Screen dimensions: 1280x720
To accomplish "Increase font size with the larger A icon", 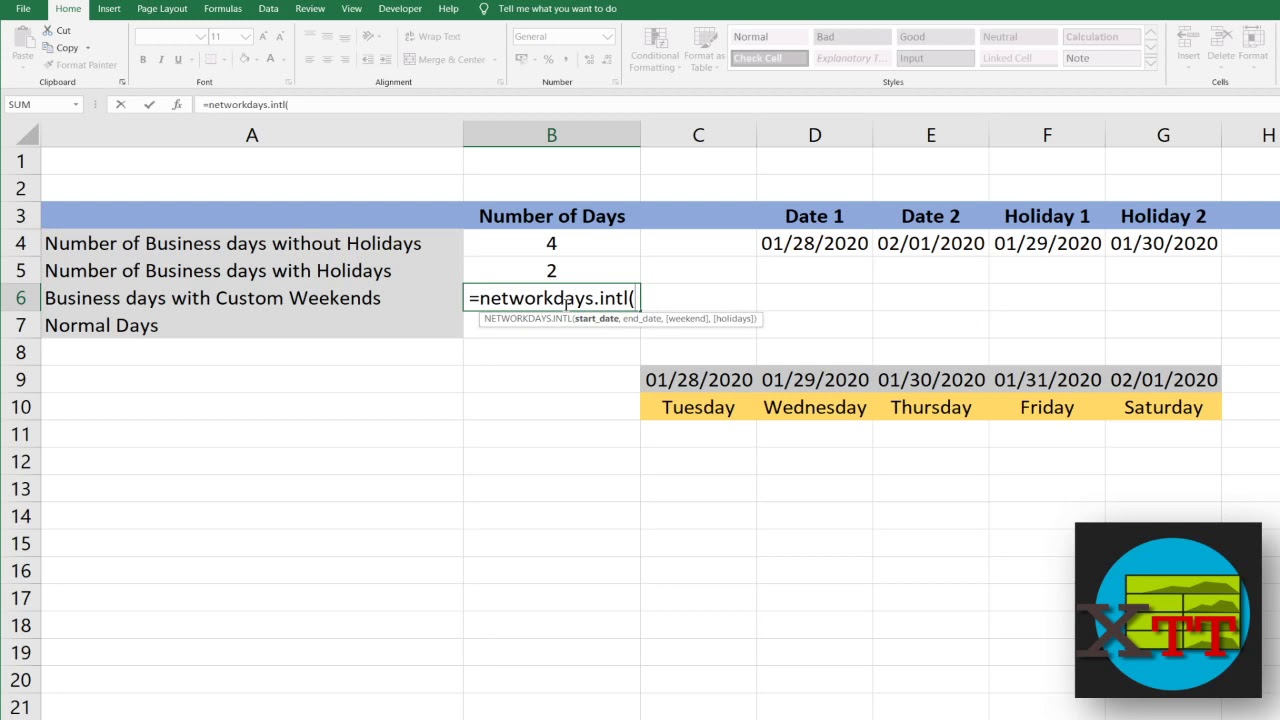I will click(x=264, y=37).
